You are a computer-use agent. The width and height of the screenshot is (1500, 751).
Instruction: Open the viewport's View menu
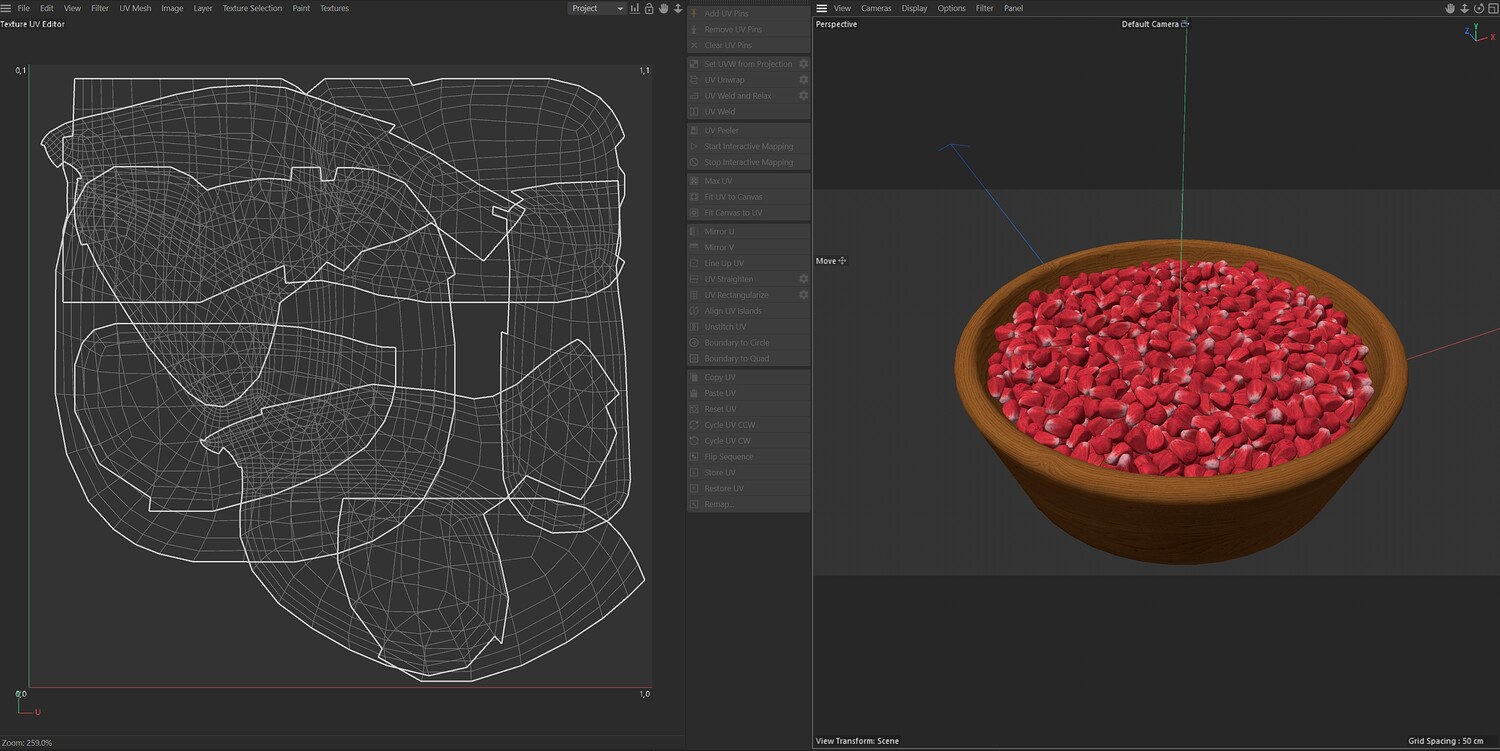(x=842, y=8)
